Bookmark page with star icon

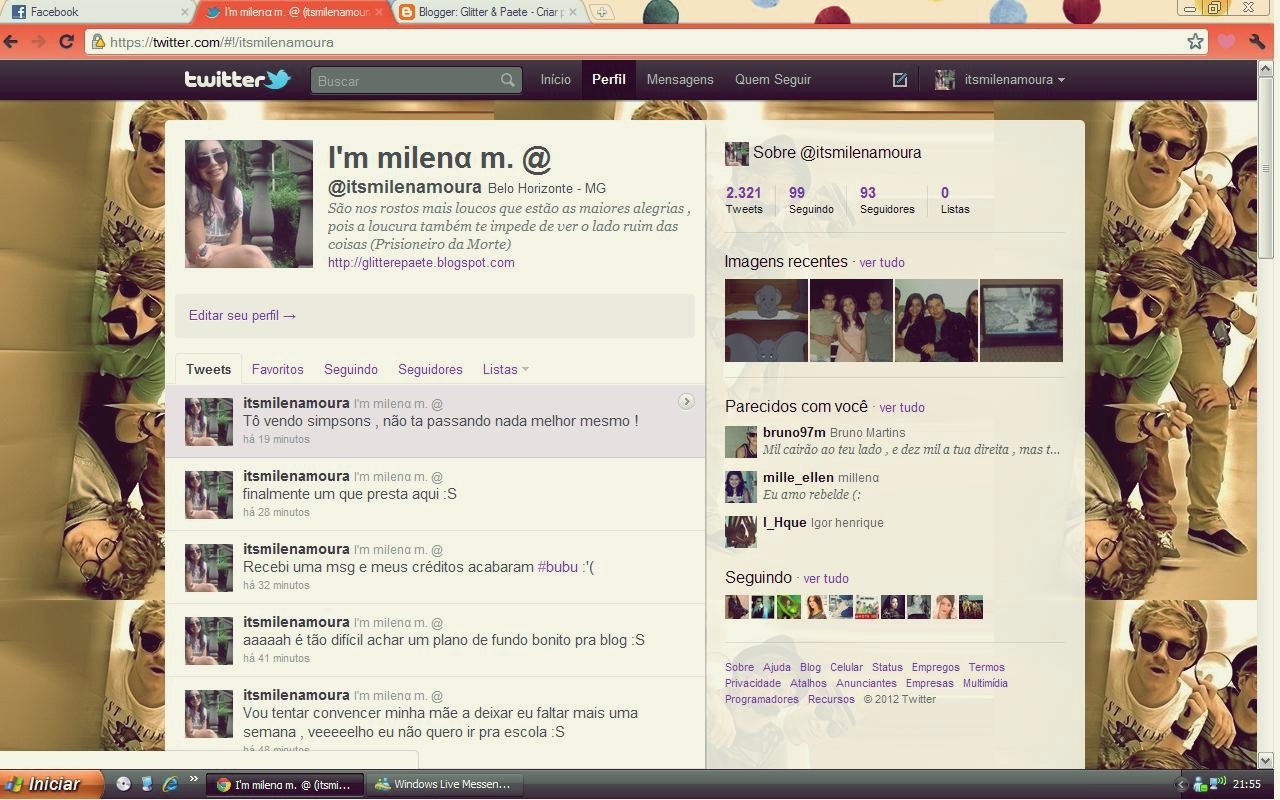(1195, 42)
